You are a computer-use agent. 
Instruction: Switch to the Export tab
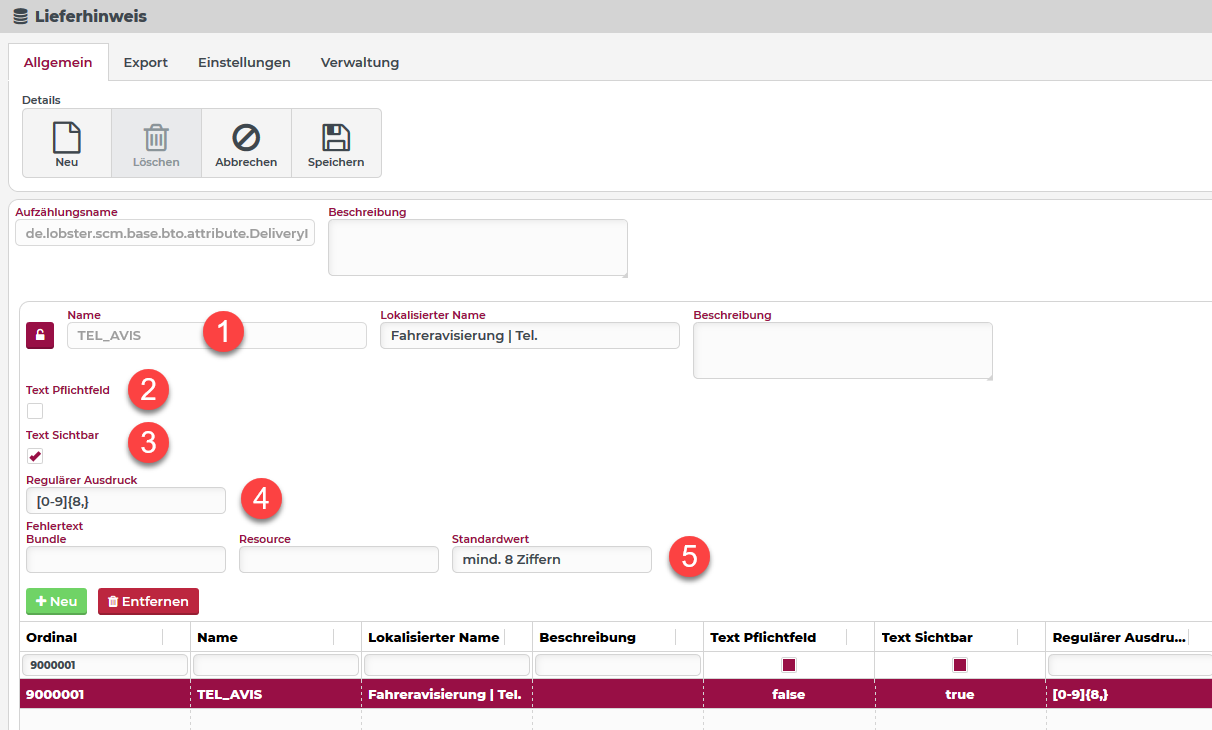click(x=145, y=62)
